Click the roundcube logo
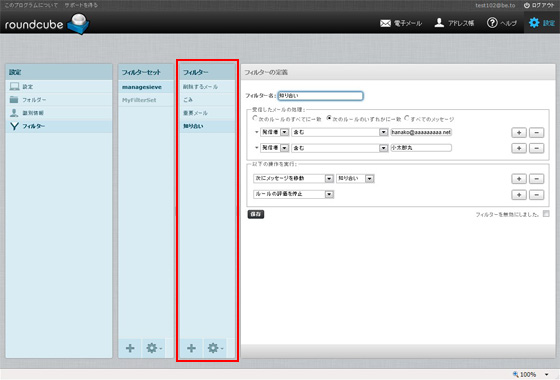Screen dimensions: 560x380 tap(47, 24)
